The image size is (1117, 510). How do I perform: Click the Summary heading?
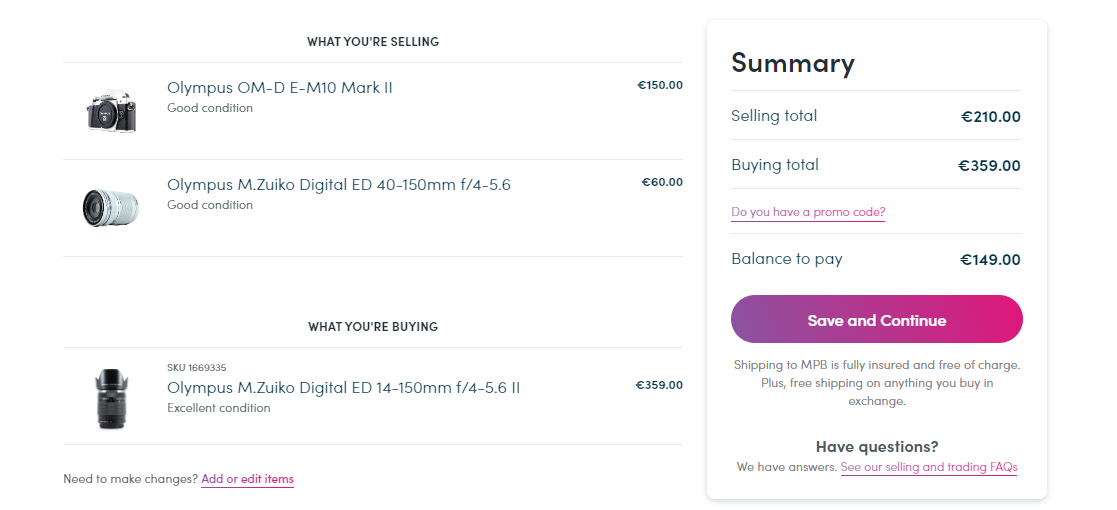coord(793,63)
